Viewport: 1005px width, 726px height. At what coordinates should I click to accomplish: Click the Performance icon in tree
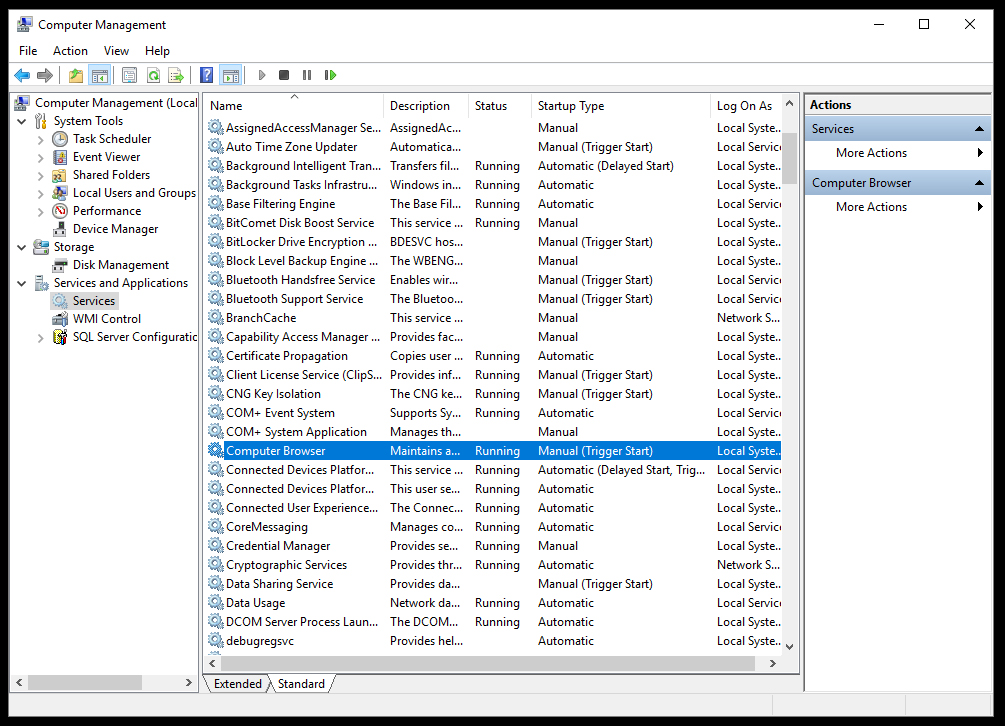tap(60, 211)
